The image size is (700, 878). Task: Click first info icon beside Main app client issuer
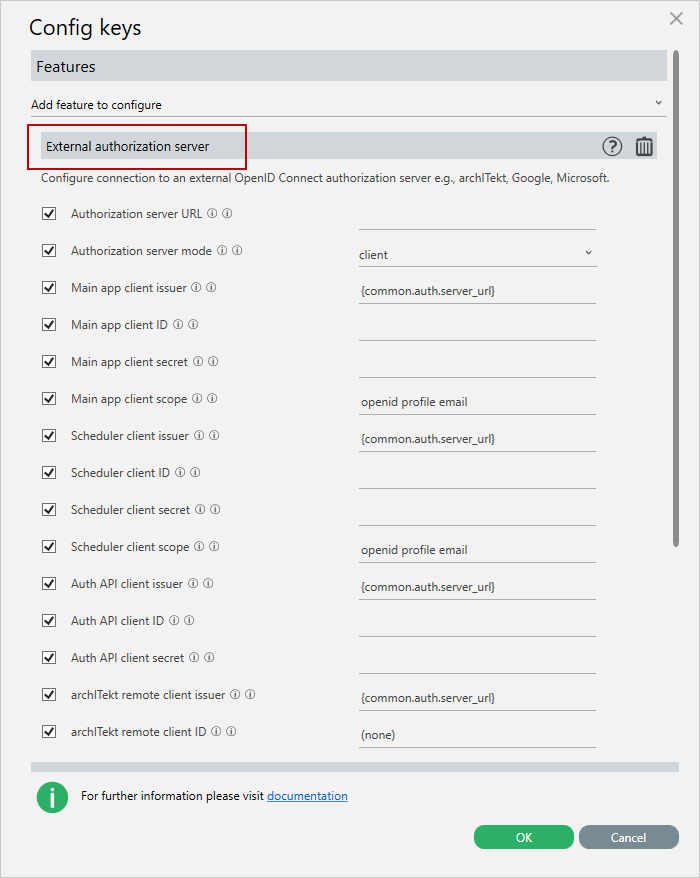[x=197, y=287]
